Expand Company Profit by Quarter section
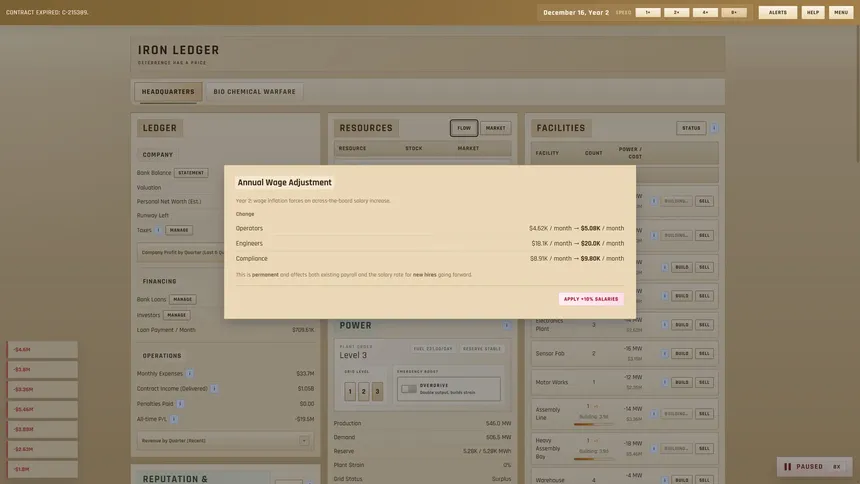 tap(181, 252)
